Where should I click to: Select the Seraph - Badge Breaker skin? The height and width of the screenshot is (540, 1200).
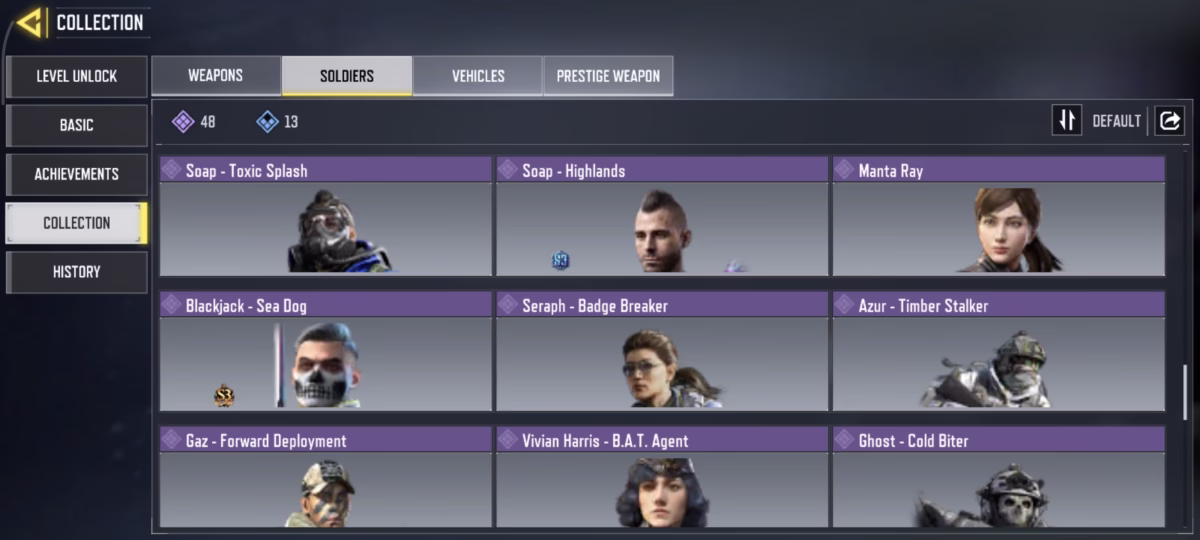662,351
